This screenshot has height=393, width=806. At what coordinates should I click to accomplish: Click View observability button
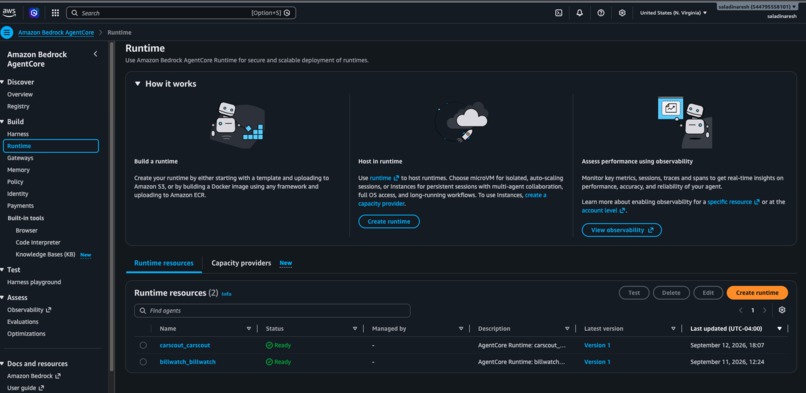tap(621, 230)
